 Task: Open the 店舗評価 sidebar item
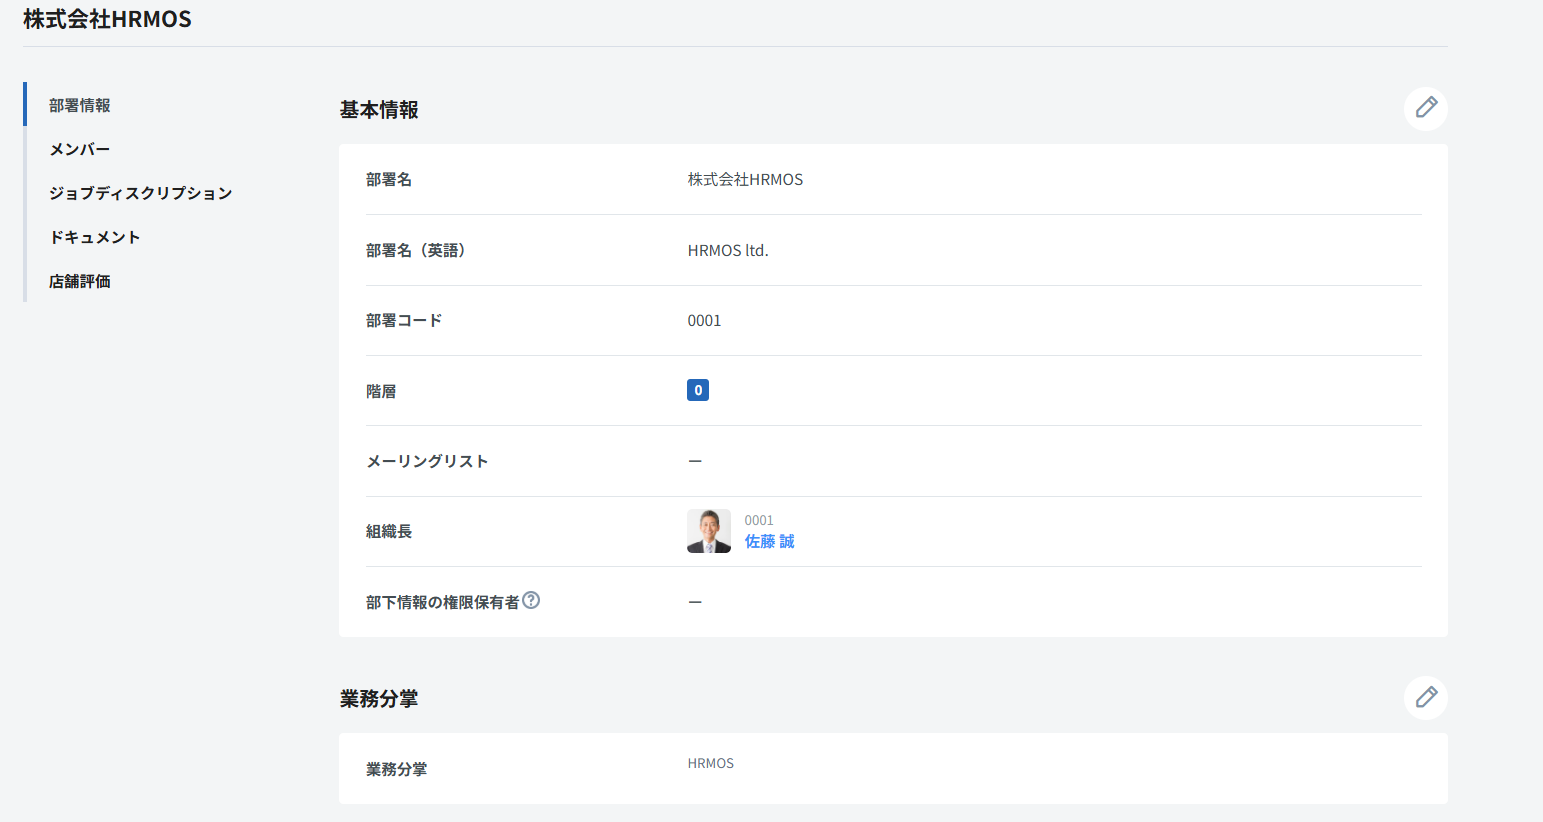[80, 281]
